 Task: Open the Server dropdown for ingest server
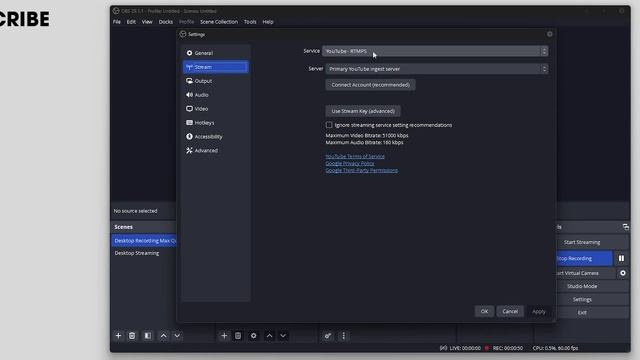point(437,69)
